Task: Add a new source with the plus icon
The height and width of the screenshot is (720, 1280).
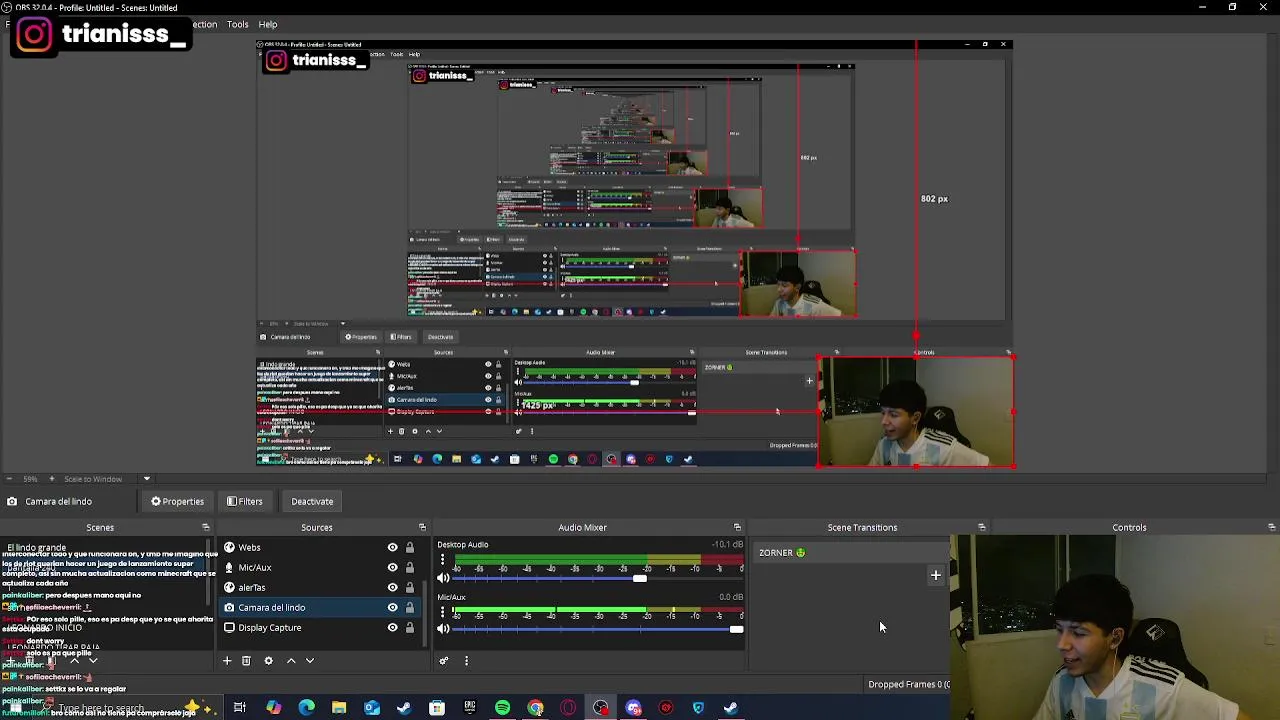Action: coord(227,660)
